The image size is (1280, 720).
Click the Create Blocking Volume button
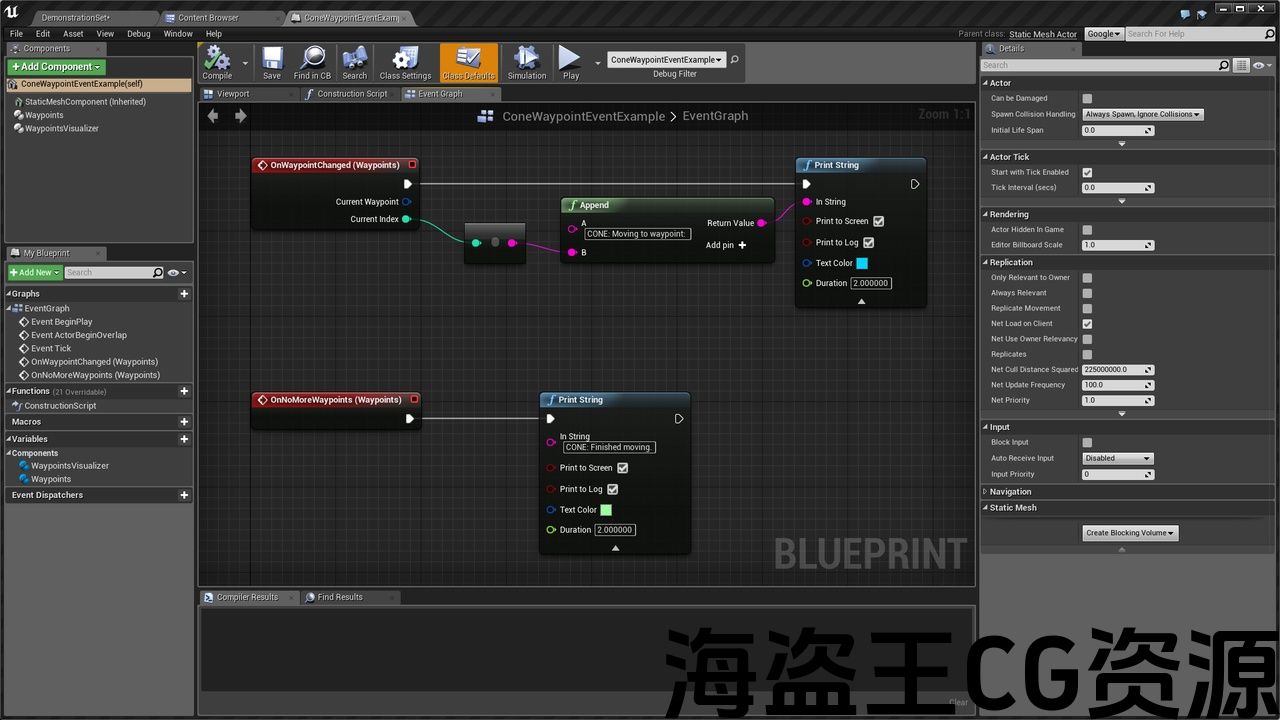[x=1130, y=533]
